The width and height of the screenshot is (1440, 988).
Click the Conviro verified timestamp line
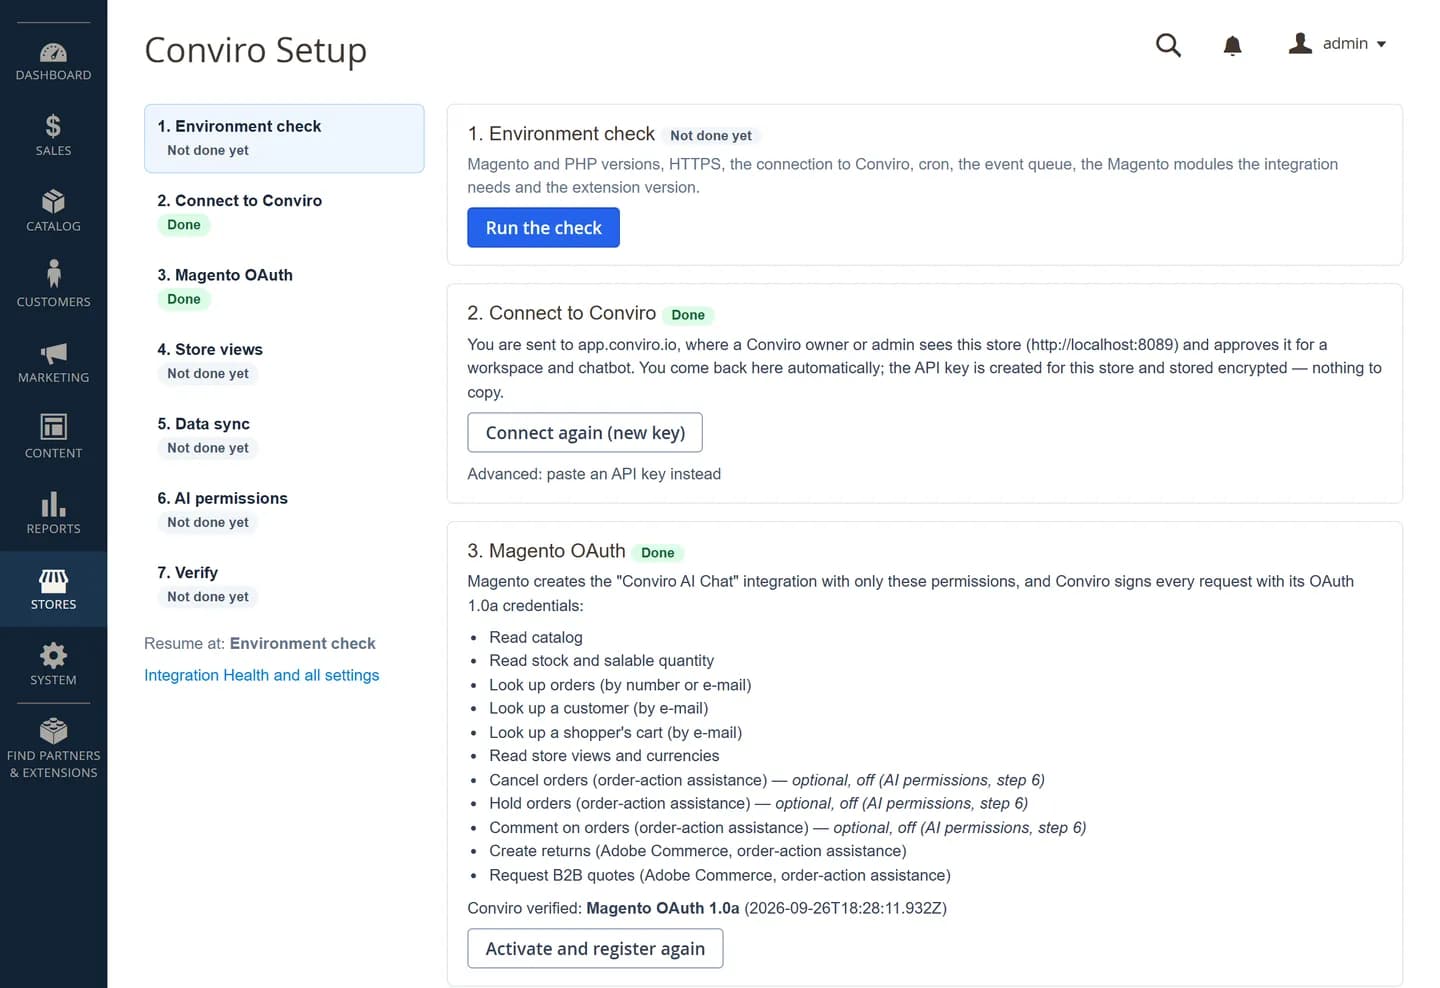[707, 908]
